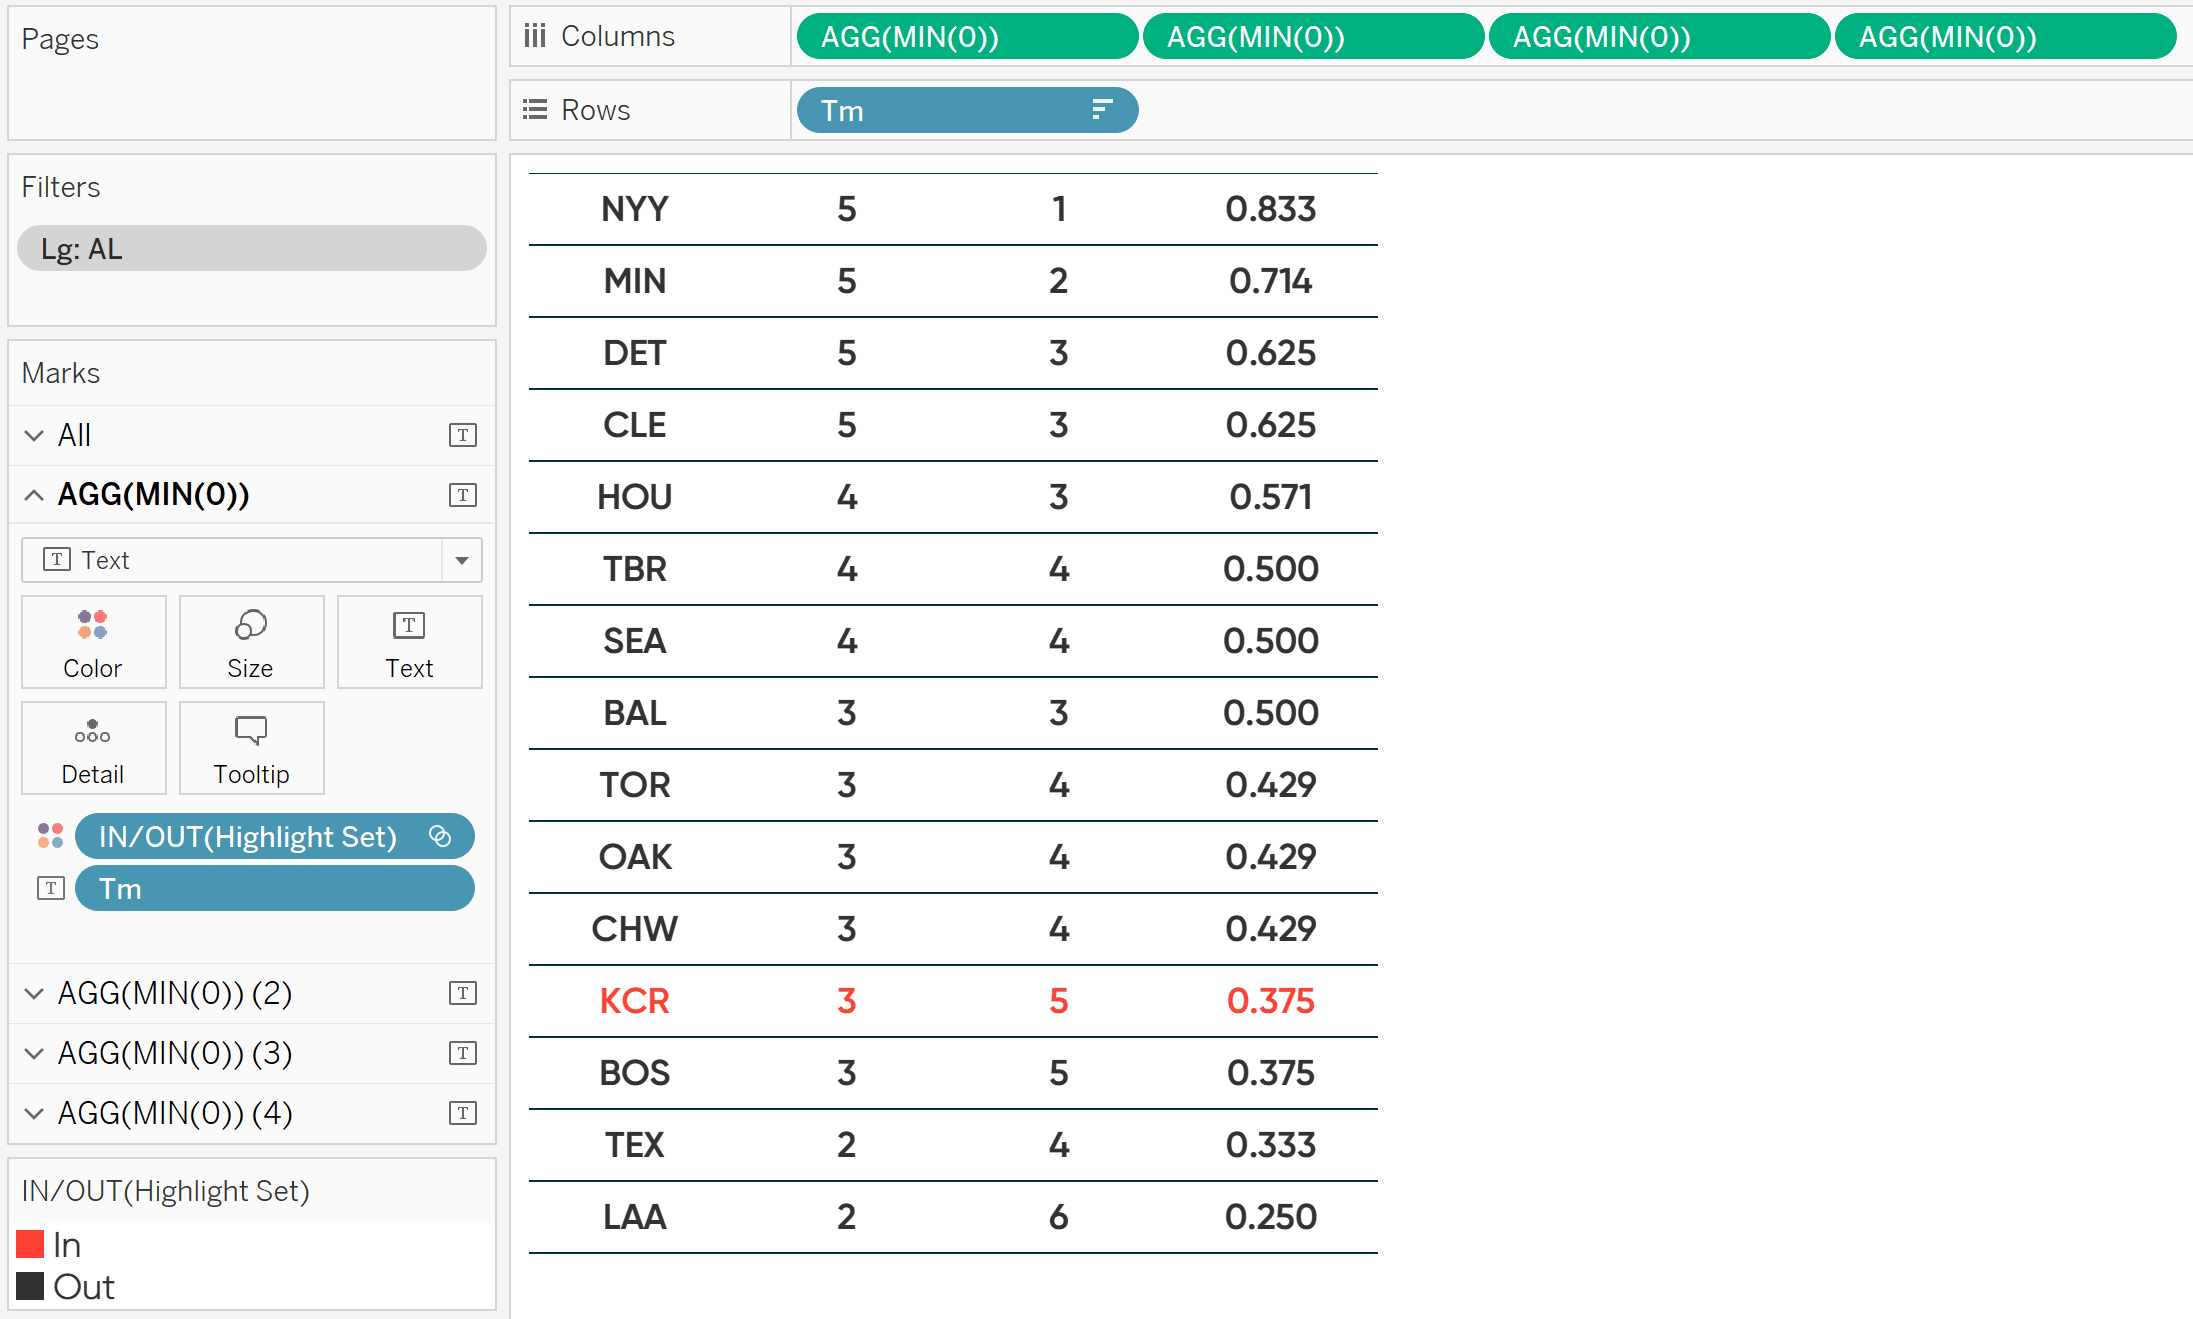
Task: Open the Detail marks card
Action: point(93,748)
